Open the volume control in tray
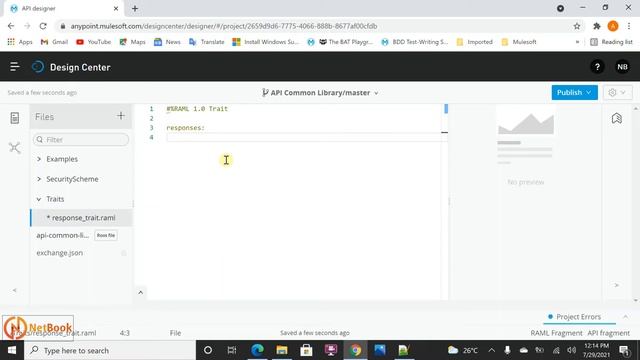The height and width of the screenshot is (360, 640). pyautogui.click(x=571, y=350)
